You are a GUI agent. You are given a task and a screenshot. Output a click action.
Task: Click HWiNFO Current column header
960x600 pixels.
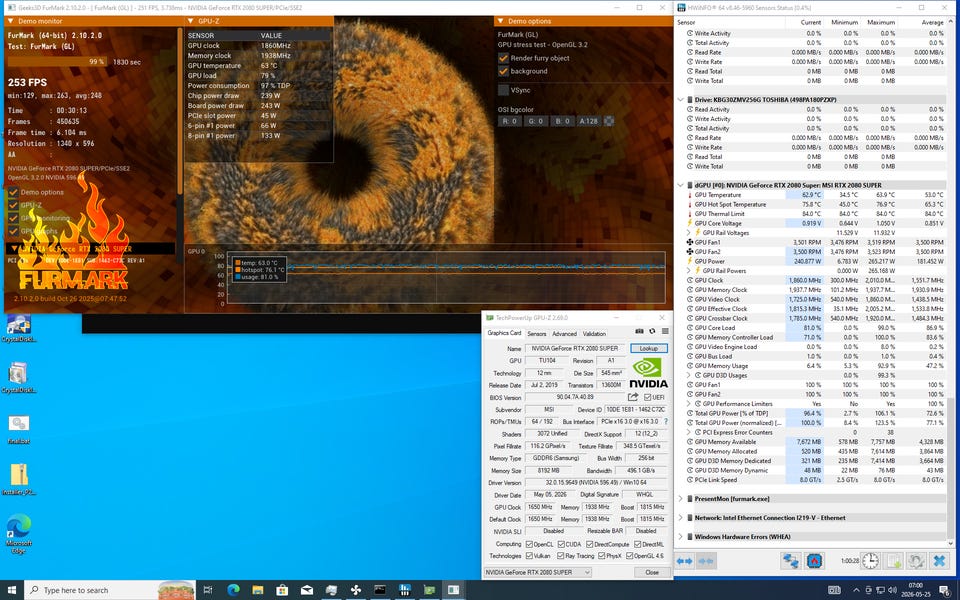(811, 22)
